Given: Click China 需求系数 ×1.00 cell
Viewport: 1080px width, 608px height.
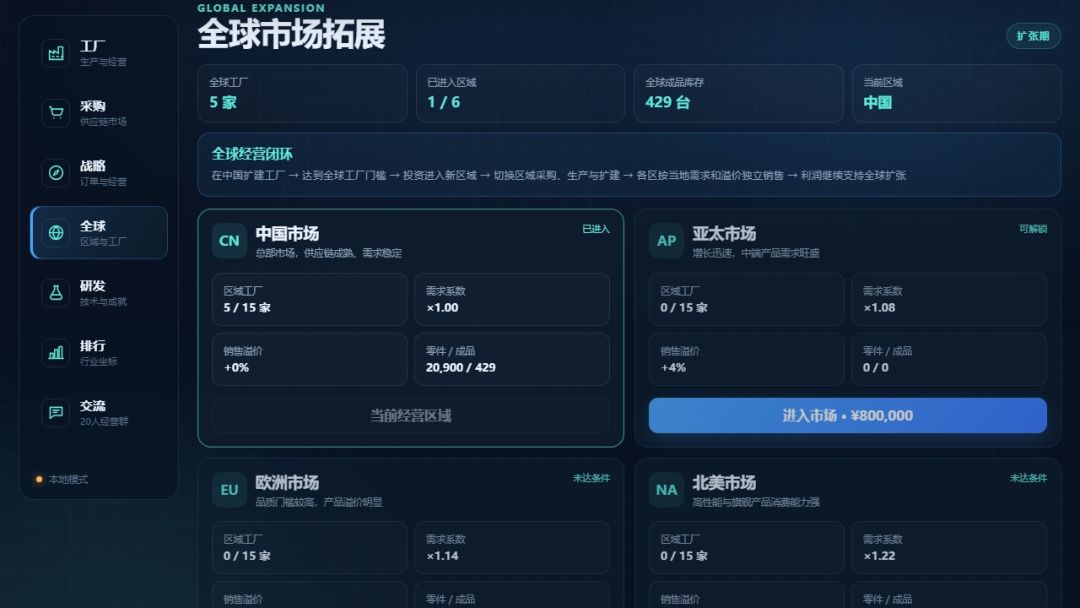Looking at the screenshot, I should [x=512, y=300].
